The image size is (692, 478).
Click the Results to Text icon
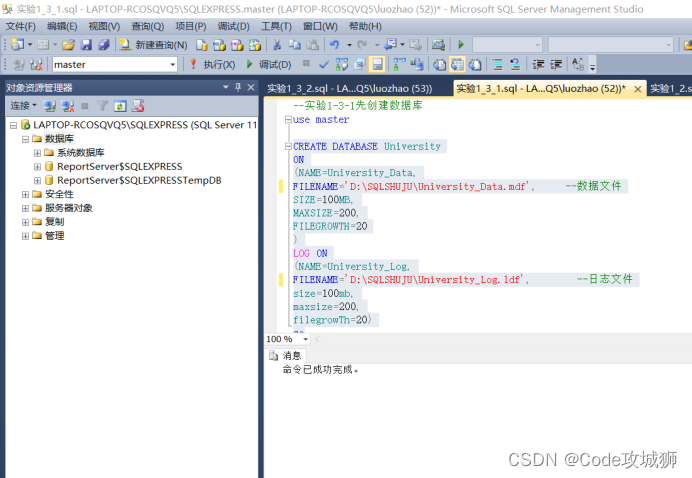(x=439, y=65)
